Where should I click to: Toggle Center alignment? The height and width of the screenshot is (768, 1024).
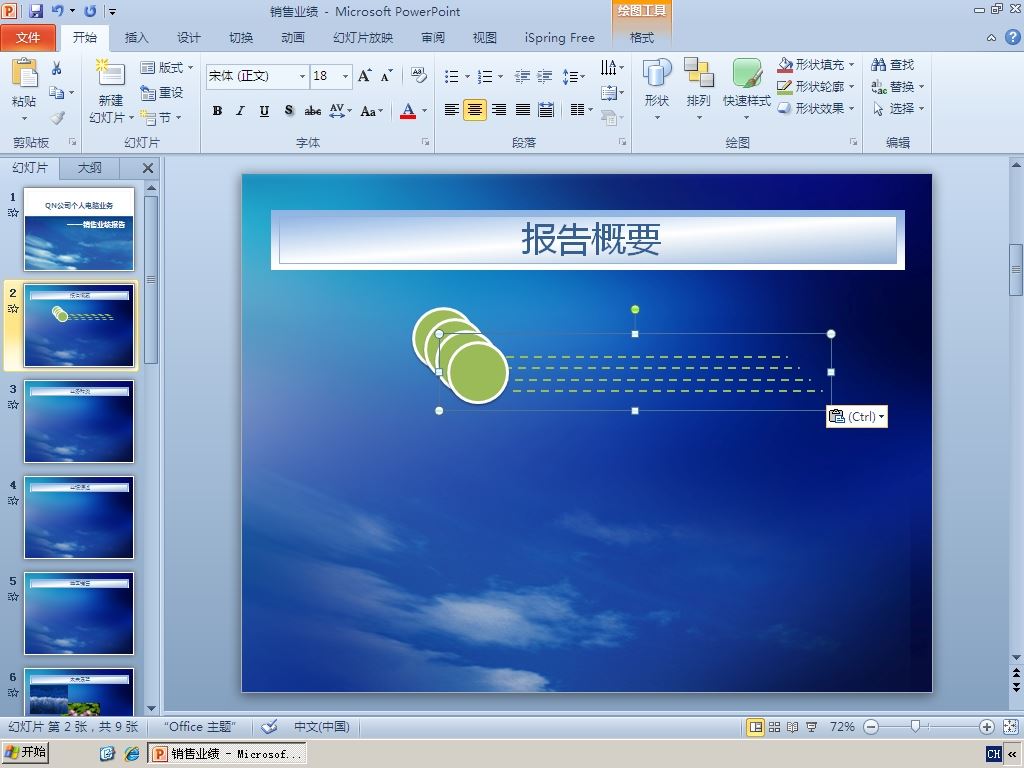[x=475, y=110]
